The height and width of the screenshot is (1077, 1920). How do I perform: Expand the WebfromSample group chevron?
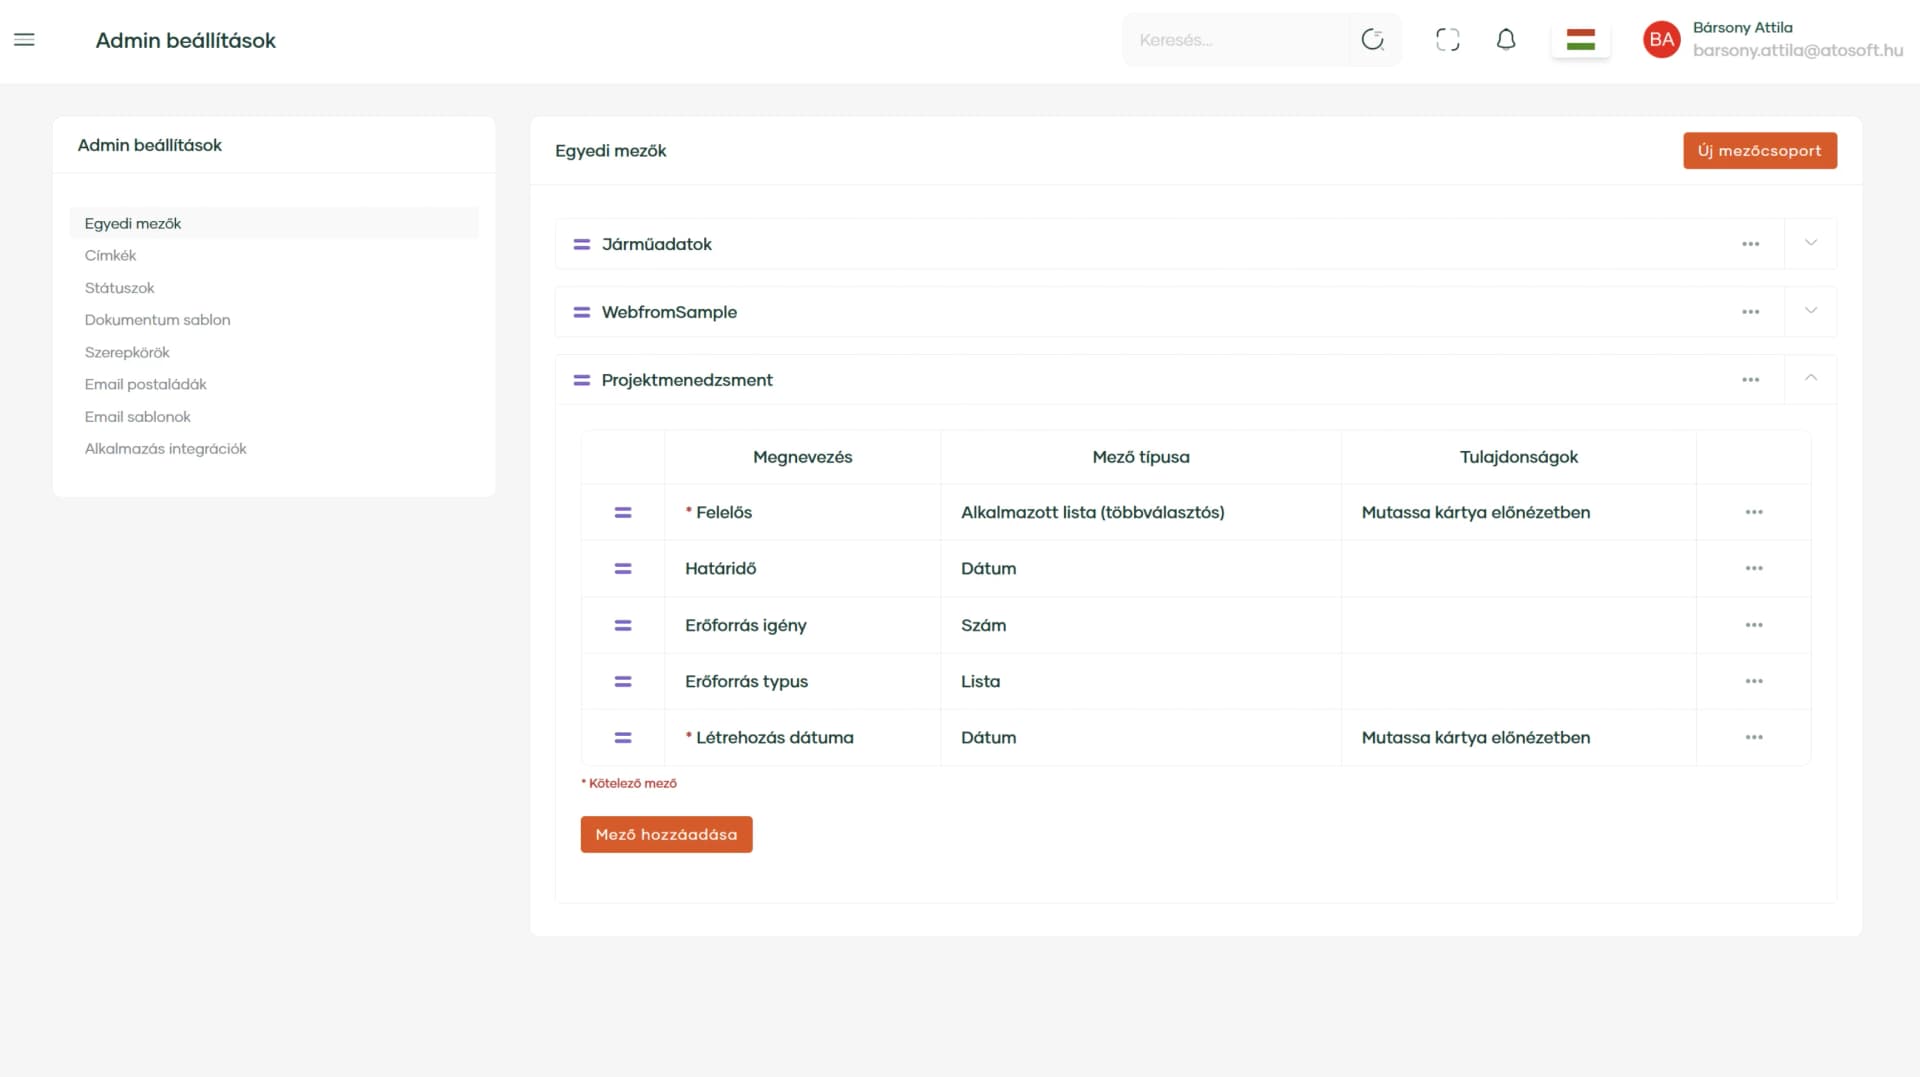click(1810, 311)
